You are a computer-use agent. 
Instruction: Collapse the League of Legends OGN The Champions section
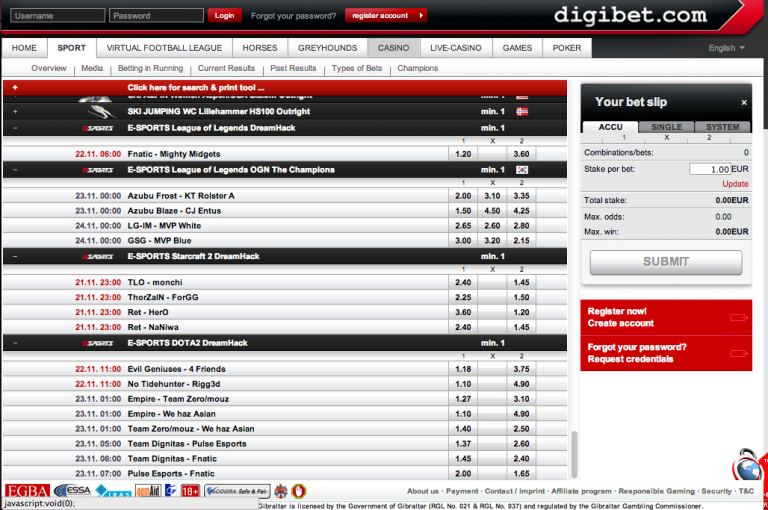click(15, 170)
